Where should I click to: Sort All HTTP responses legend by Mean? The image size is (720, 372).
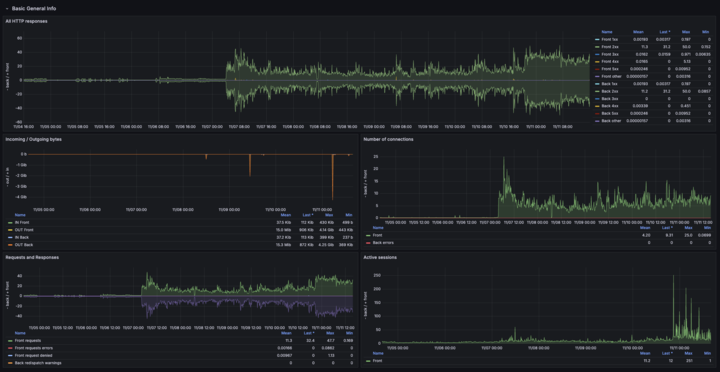(638, 33)
